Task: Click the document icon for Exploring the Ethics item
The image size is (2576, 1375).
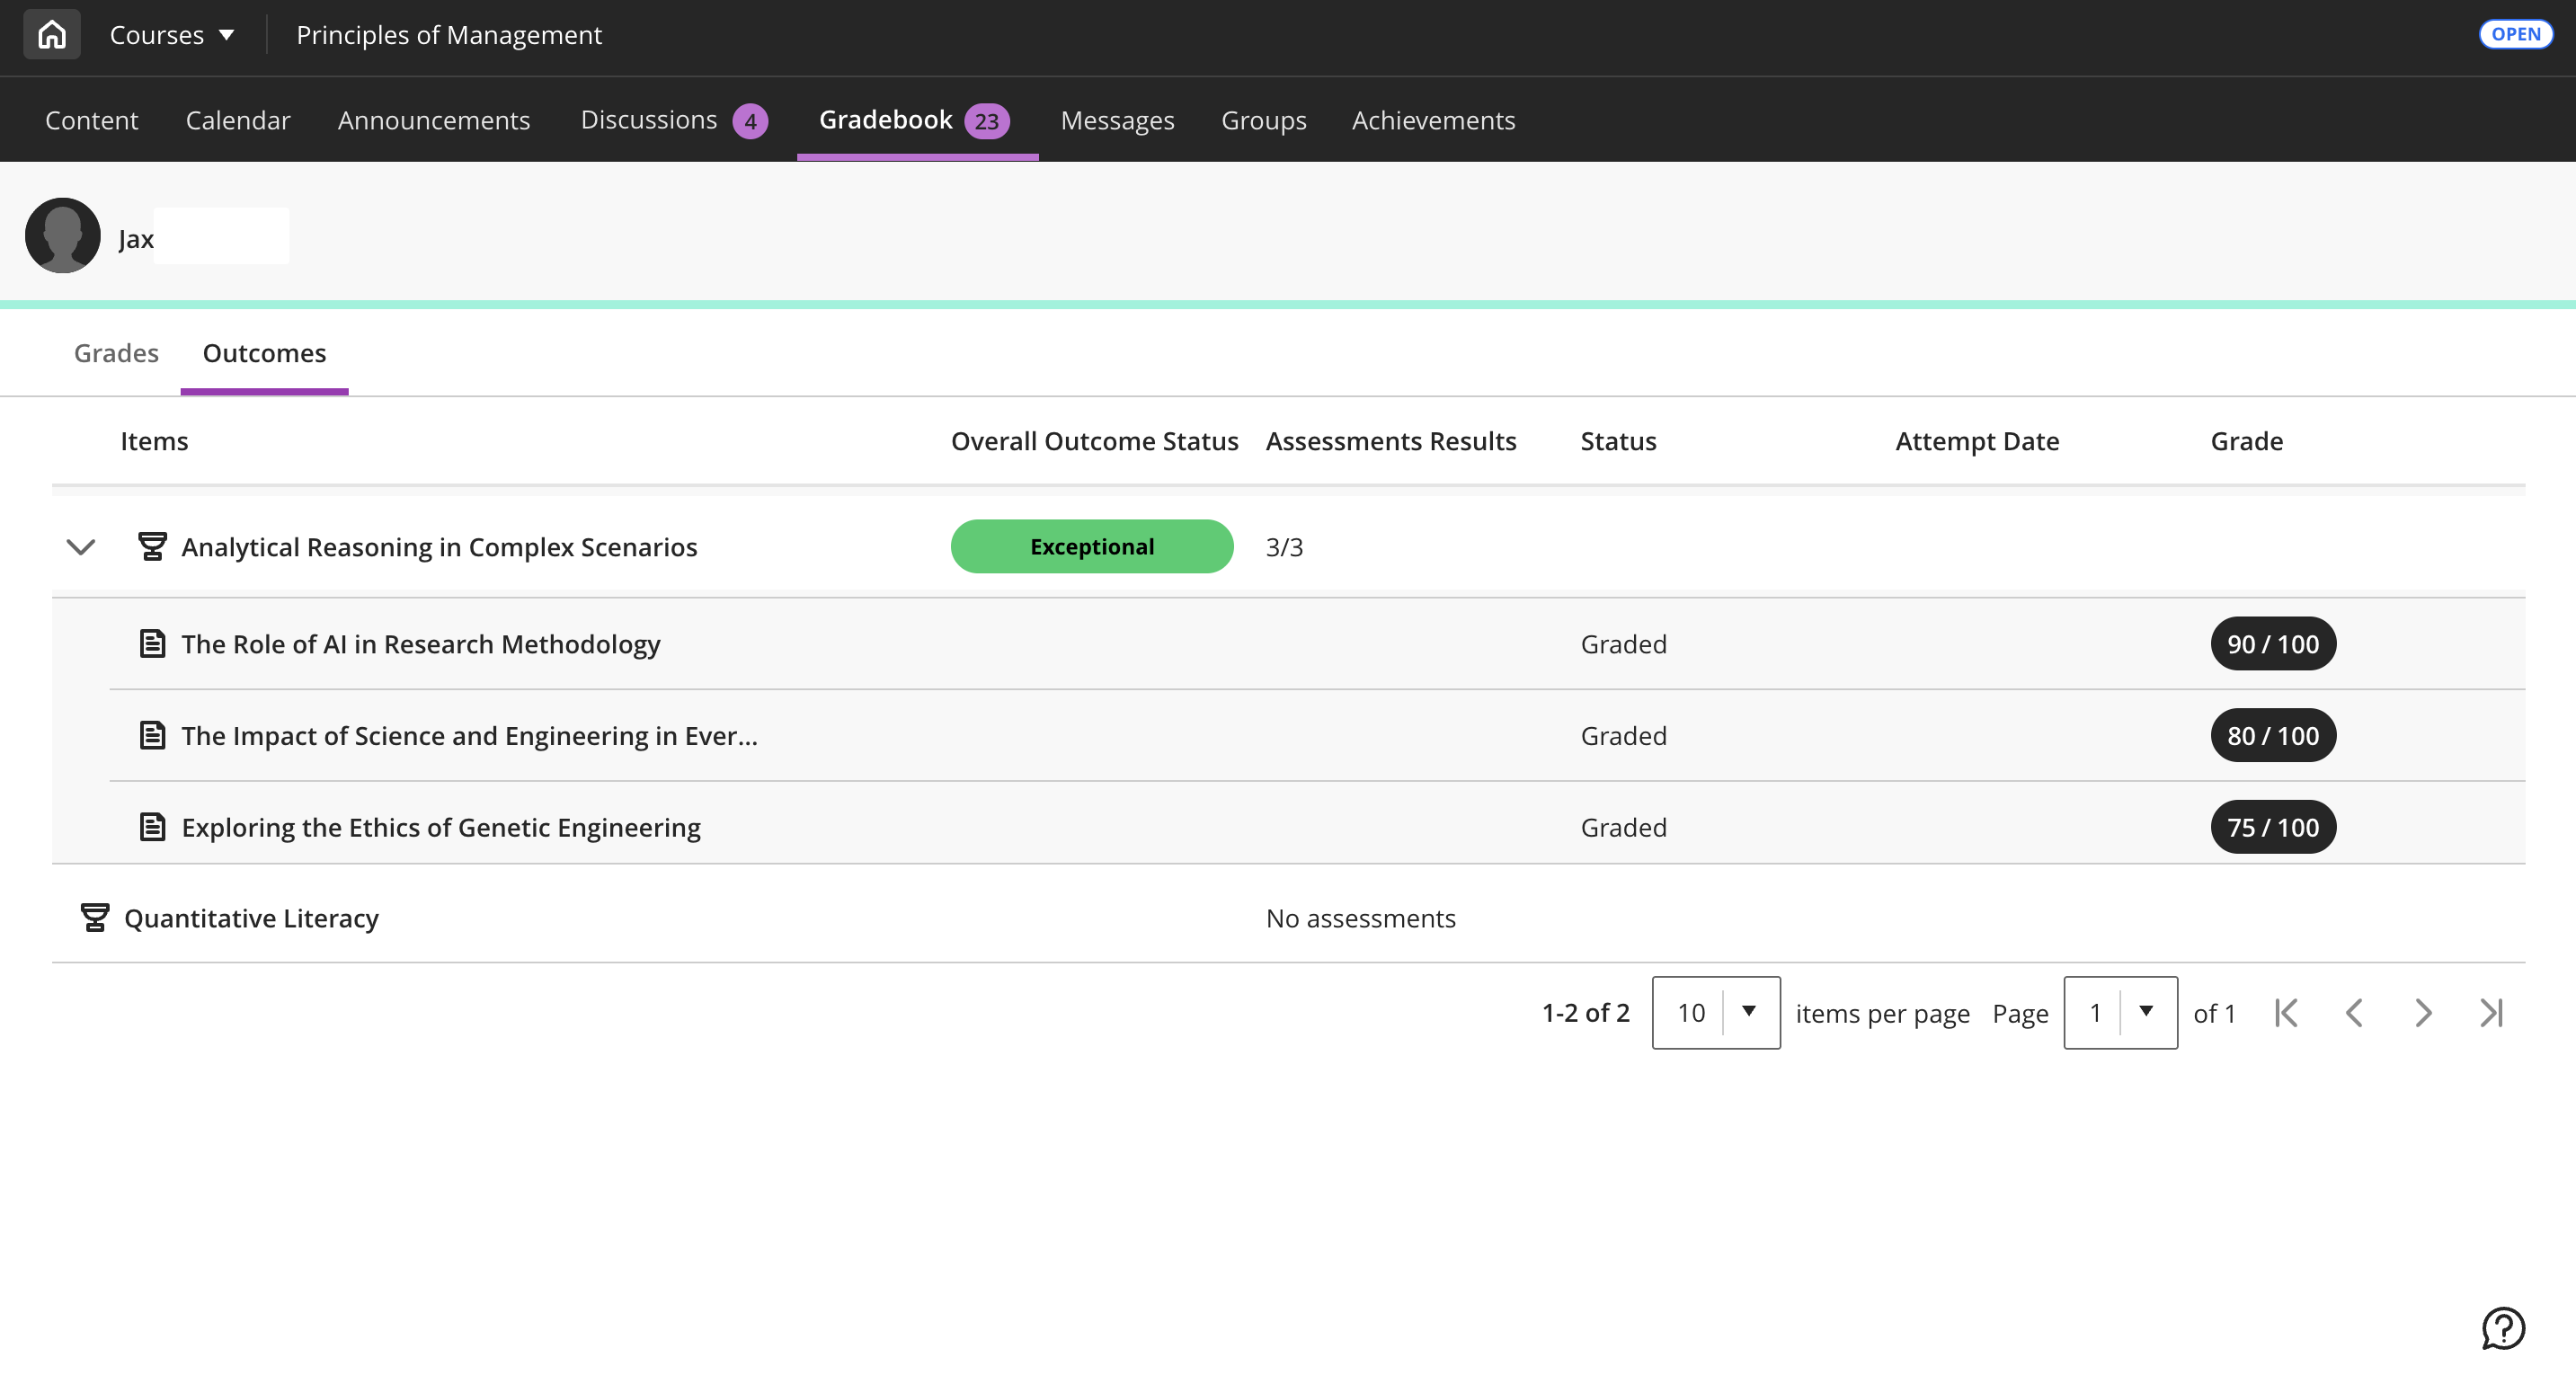Action: pos(152,827)
